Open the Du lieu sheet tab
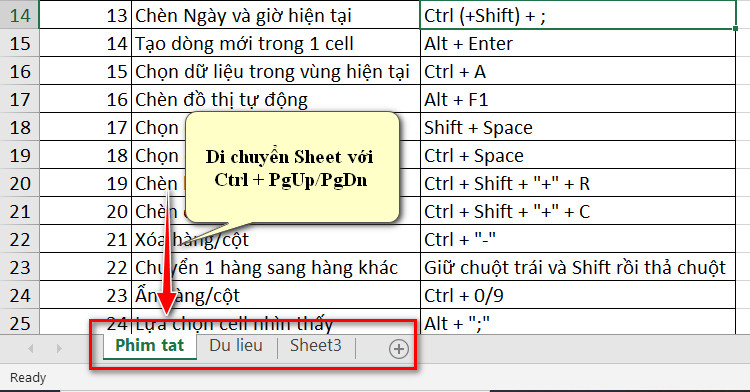Viewport: 750px width, 392px height. 236,346
